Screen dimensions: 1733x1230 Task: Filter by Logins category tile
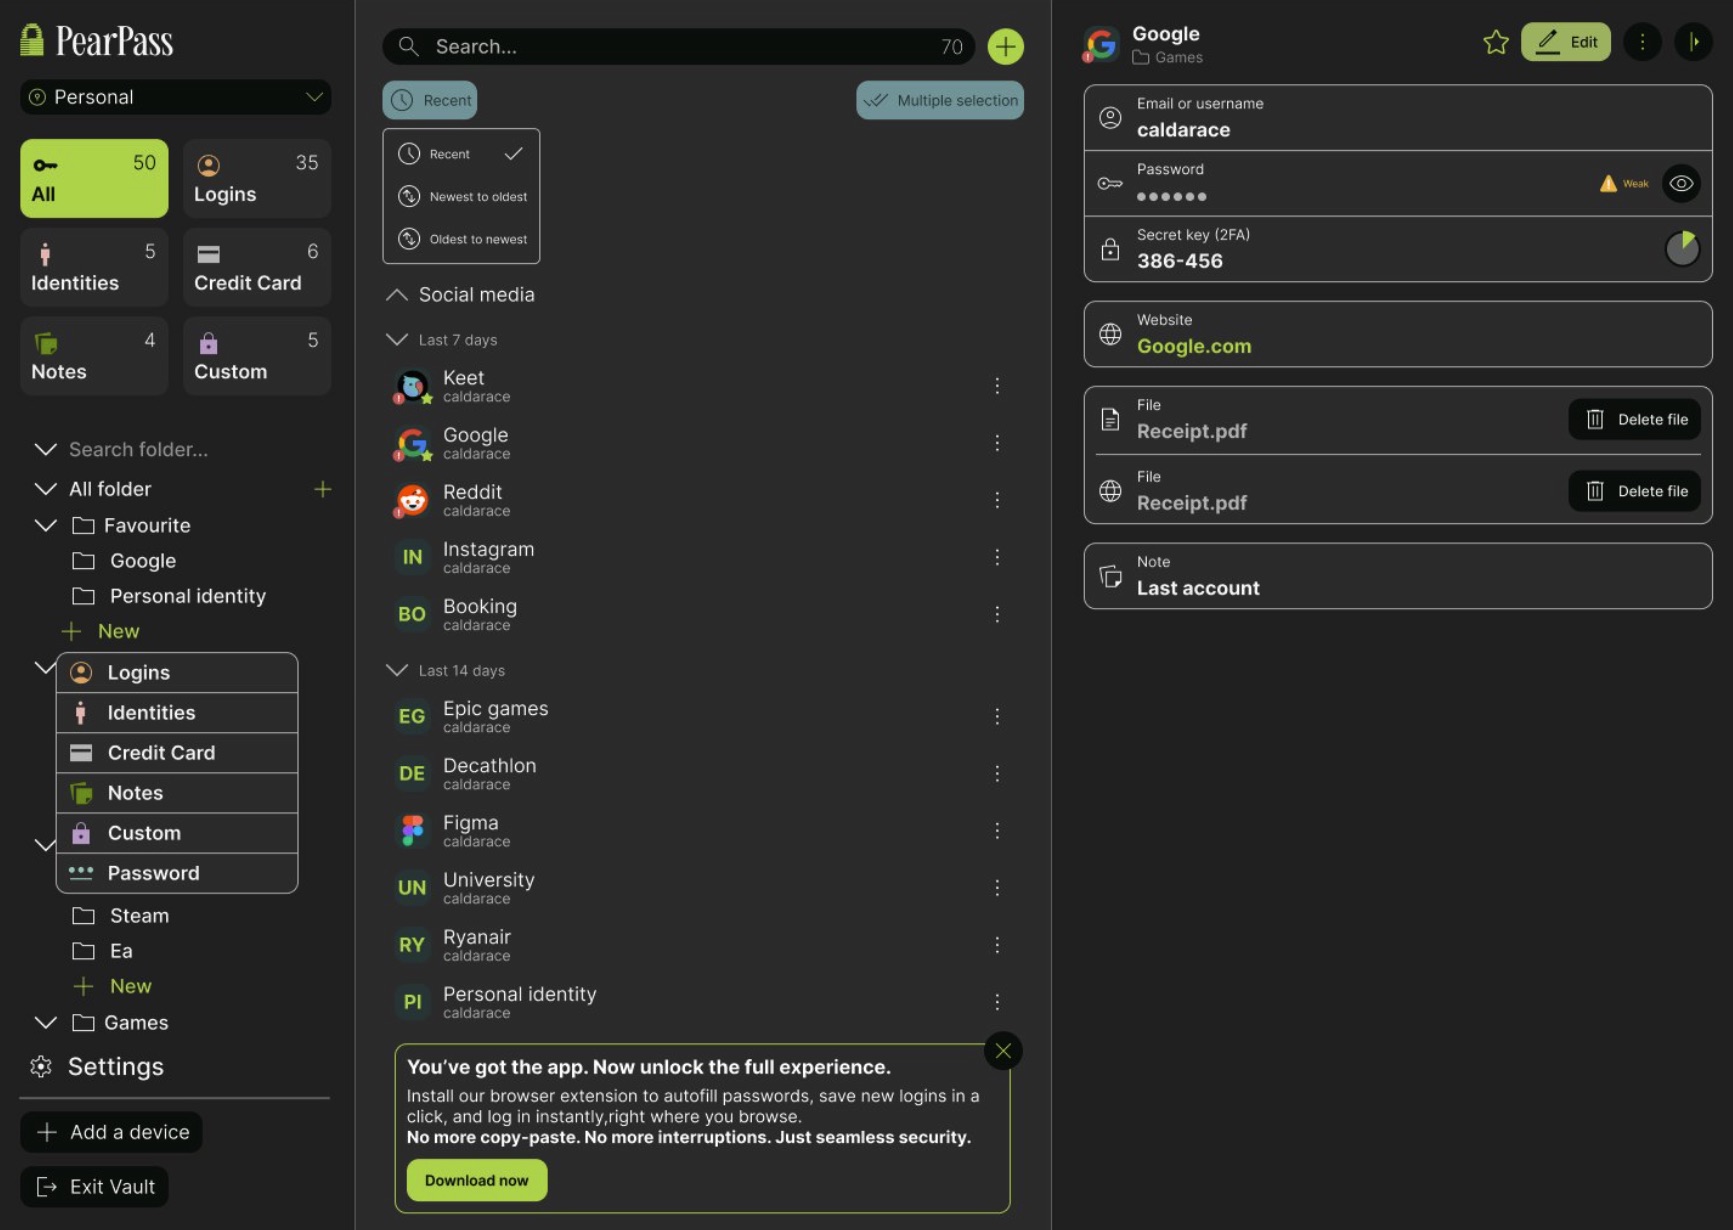point(257,178)
